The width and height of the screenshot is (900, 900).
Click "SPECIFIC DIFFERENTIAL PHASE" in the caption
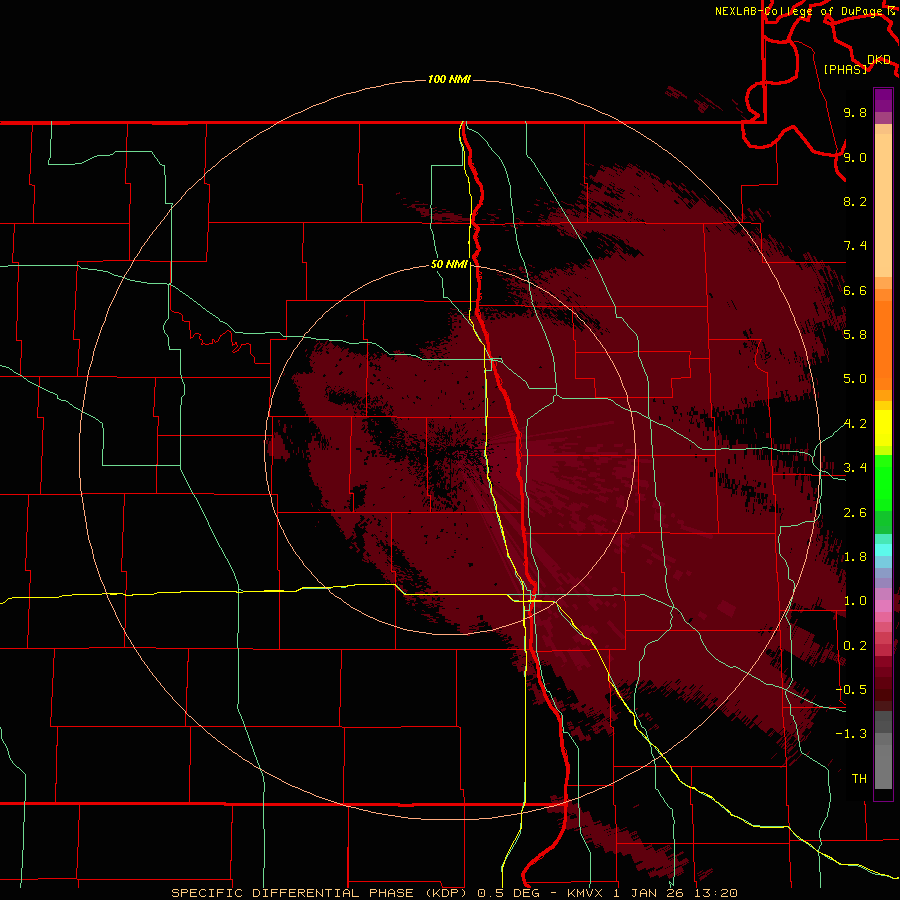click(x=292, y=893)
